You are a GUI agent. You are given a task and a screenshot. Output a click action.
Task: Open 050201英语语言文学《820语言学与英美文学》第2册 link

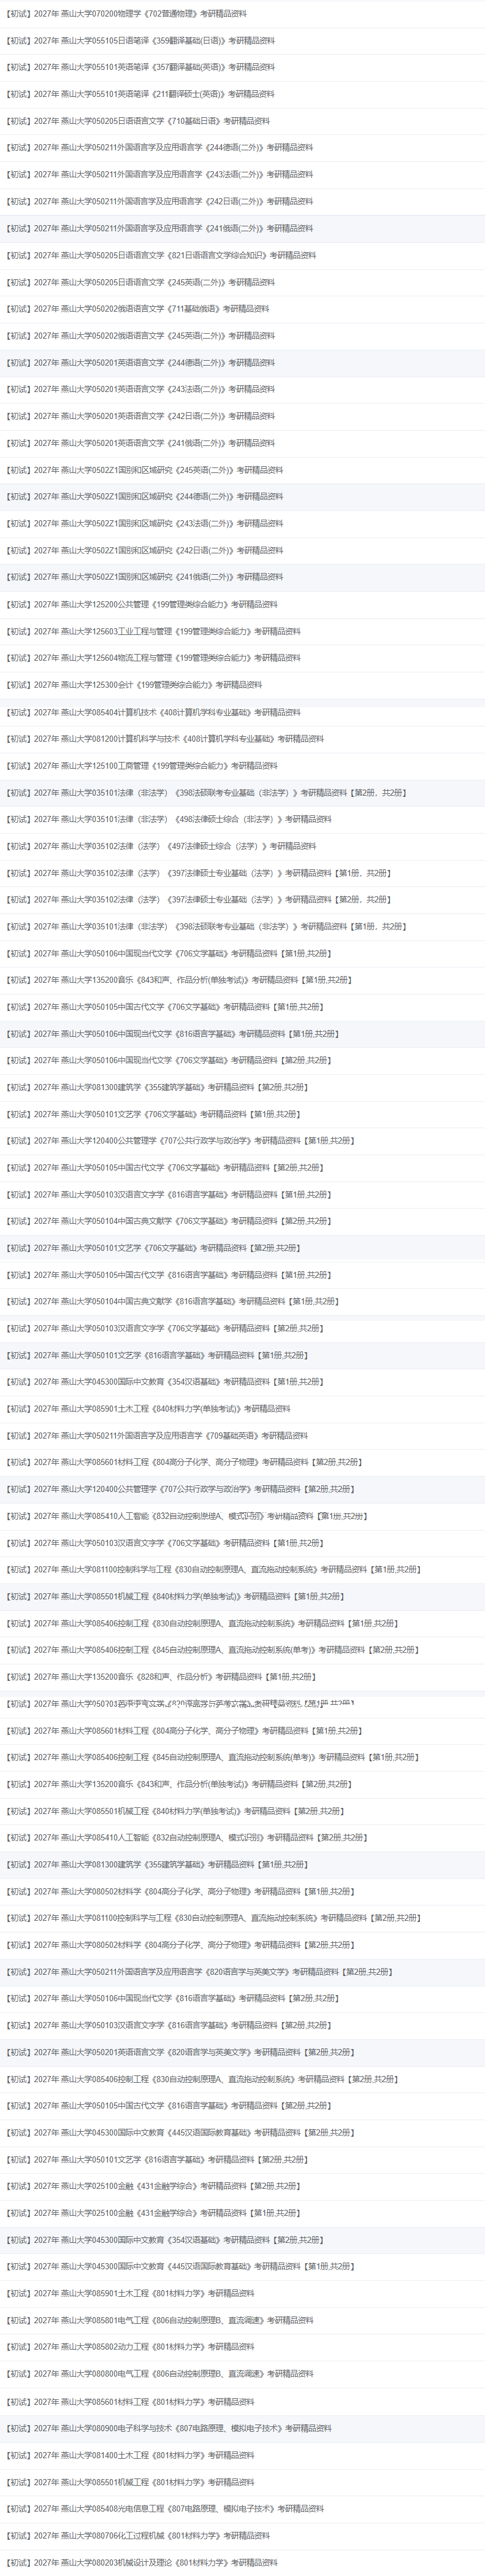tap(181, 2052)
